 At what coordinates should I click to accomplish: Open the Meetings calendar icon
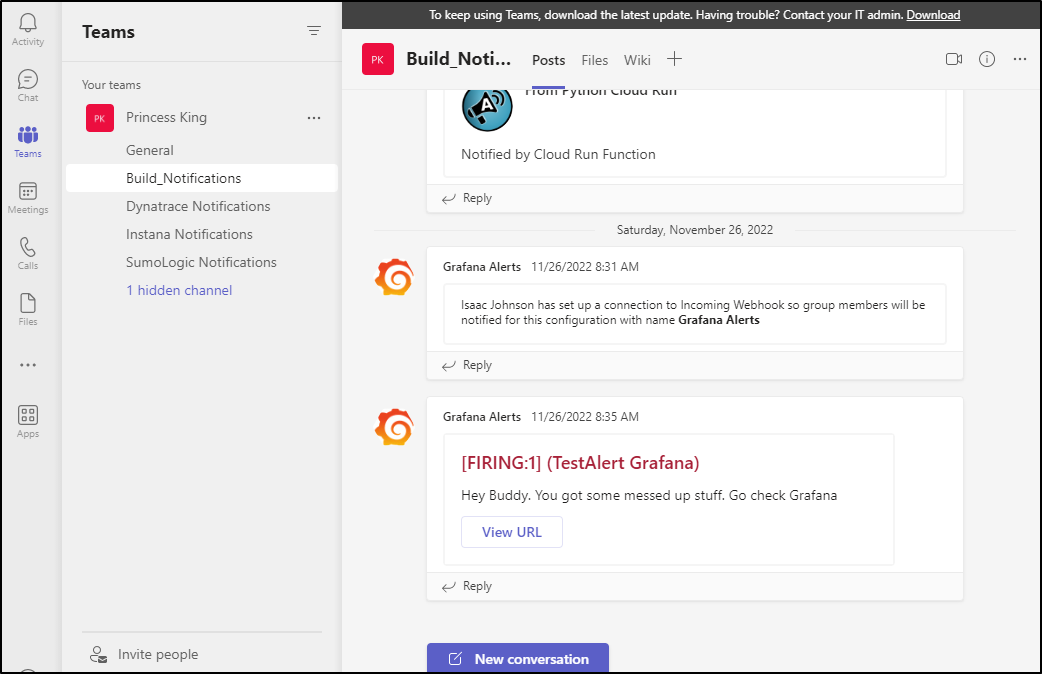(27, 191)
